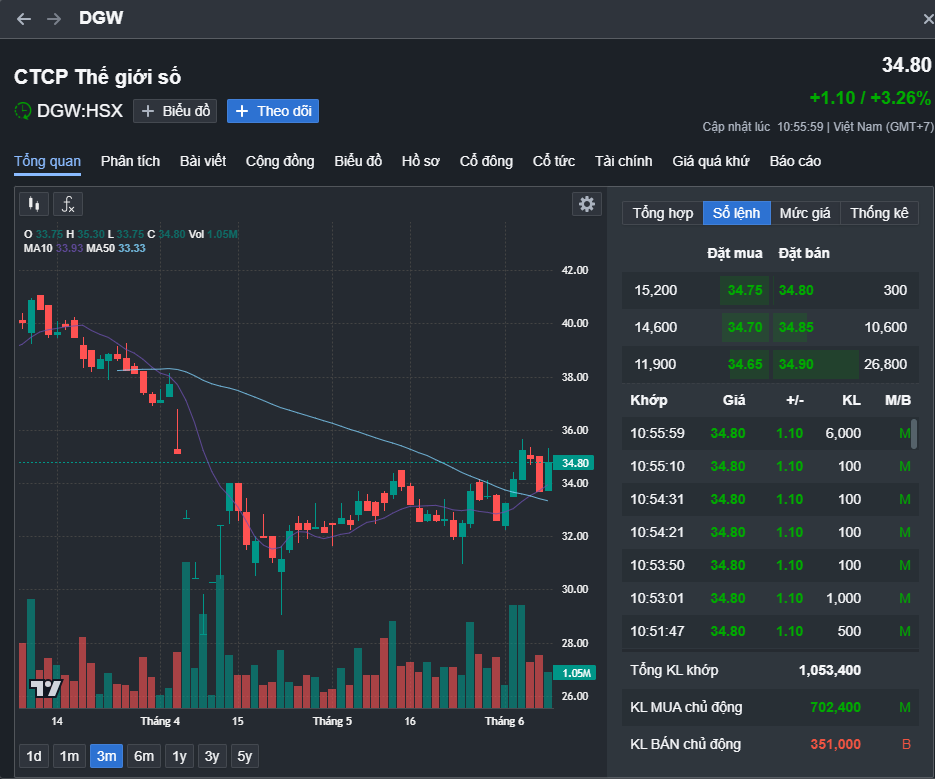This screenshot has width=935, height=779.
Task: Set chart range to 1m
Action: (69, 756)
